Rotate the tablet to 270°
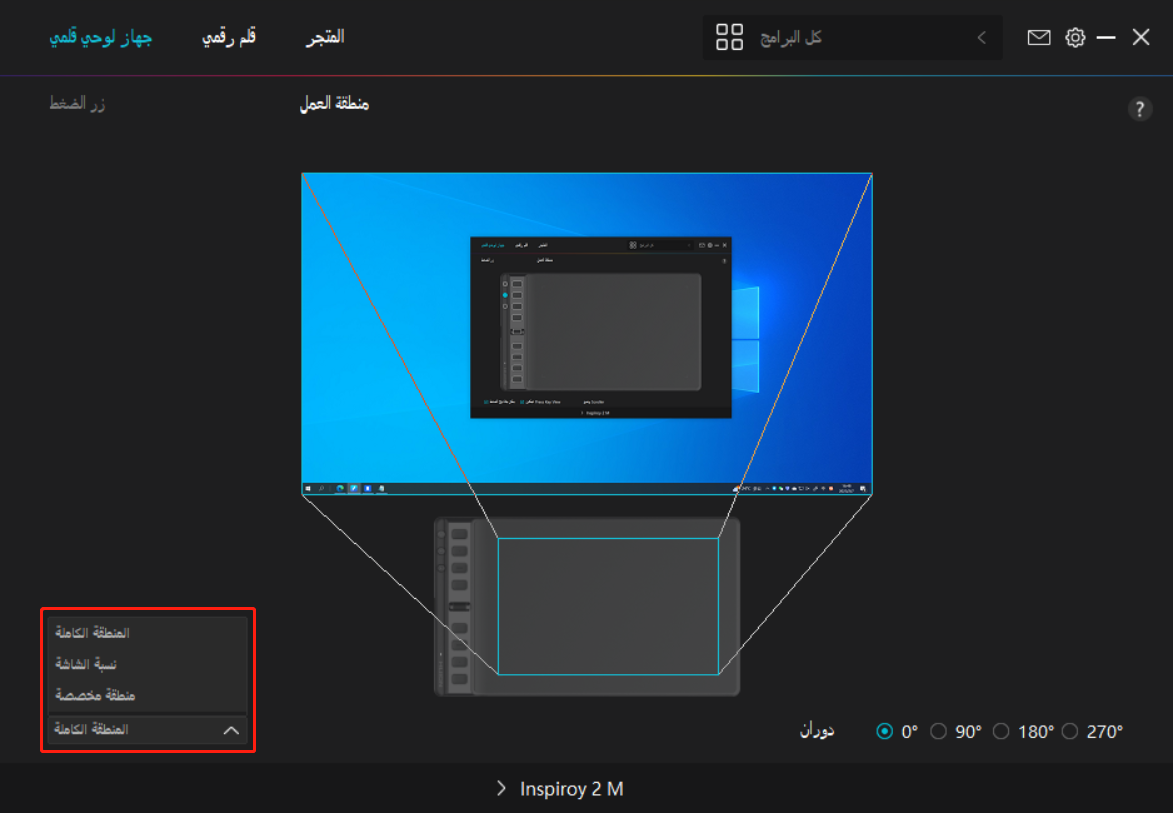 tap(1070, 731)
